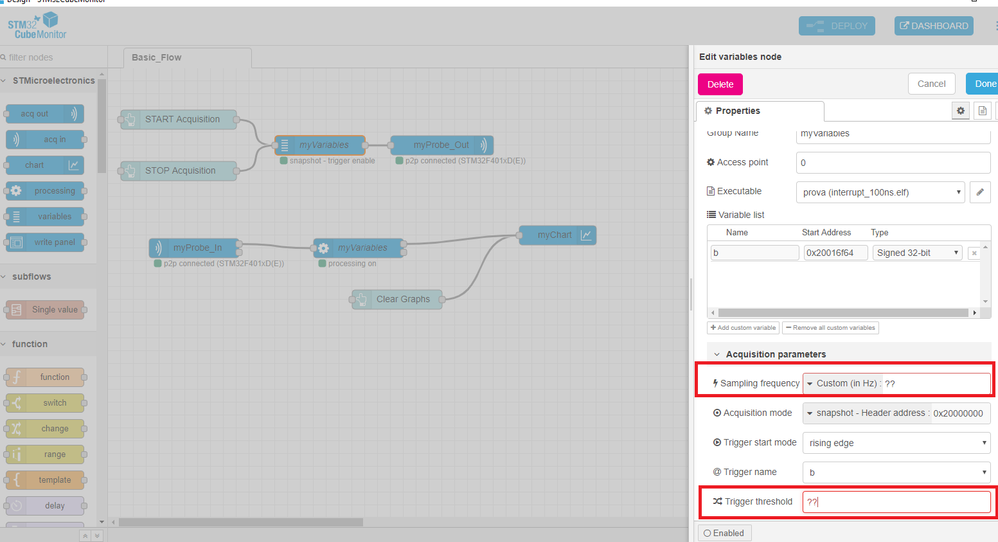Select the write panel palette node
Screen dimensions: 998x542
(x=45, y=242)
